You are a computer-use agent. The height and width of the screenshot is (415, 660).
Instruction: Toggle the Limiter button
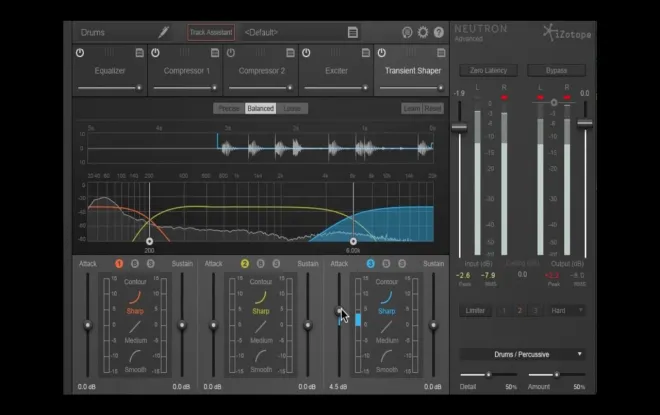point(475,311)
